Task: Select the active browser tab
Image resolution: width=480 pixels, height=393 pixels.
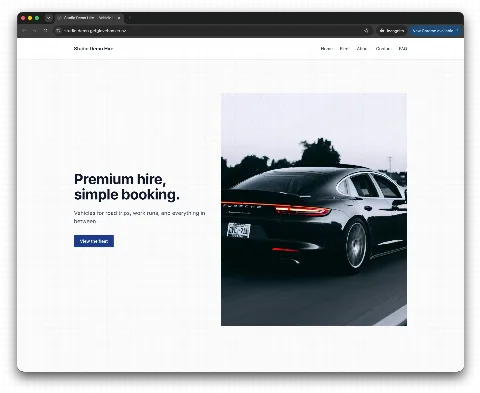Action: pyautogui.click(x=89, y=18)
